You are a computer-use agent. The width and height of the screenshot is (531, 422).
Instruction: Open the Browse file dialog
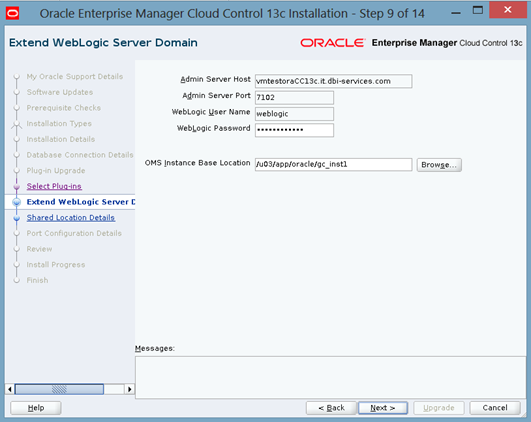coord(439,165)
